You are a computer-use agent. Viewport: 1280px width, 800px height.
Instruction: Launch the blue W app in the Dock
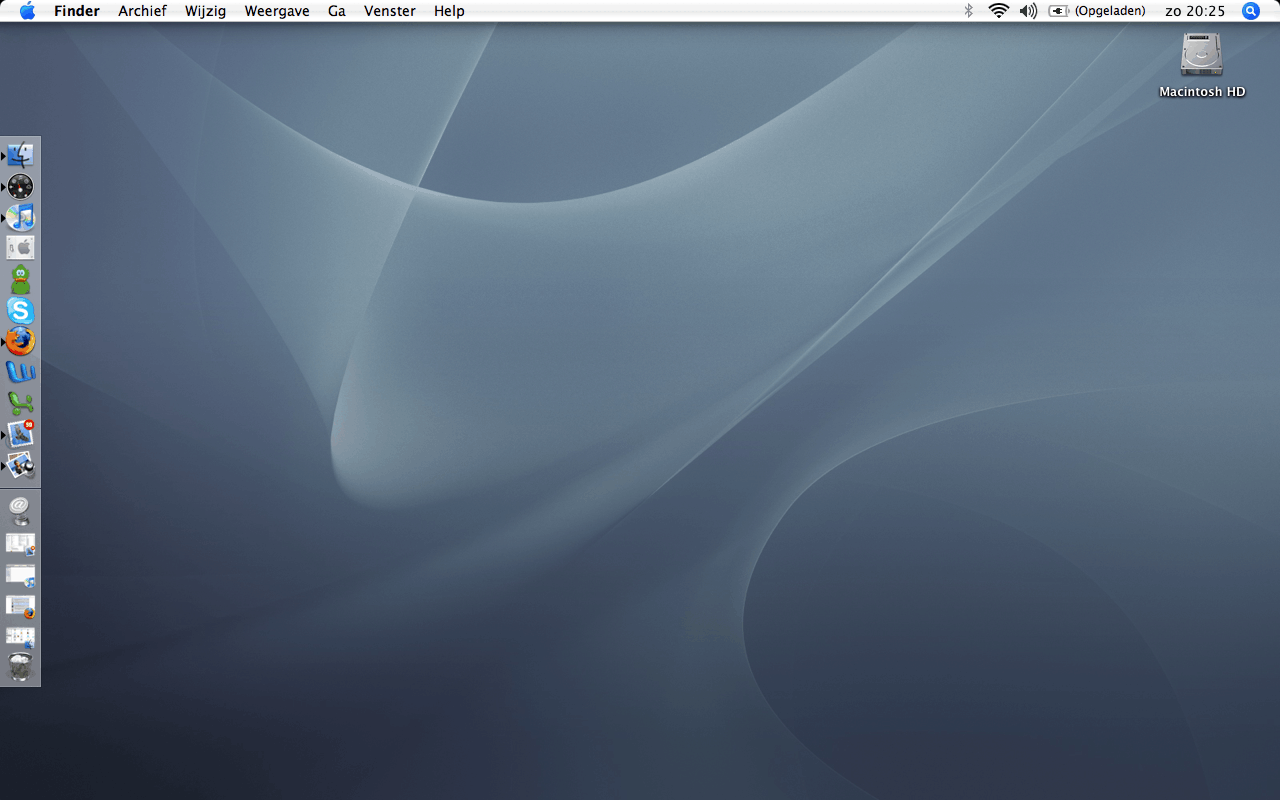point(21,372)
